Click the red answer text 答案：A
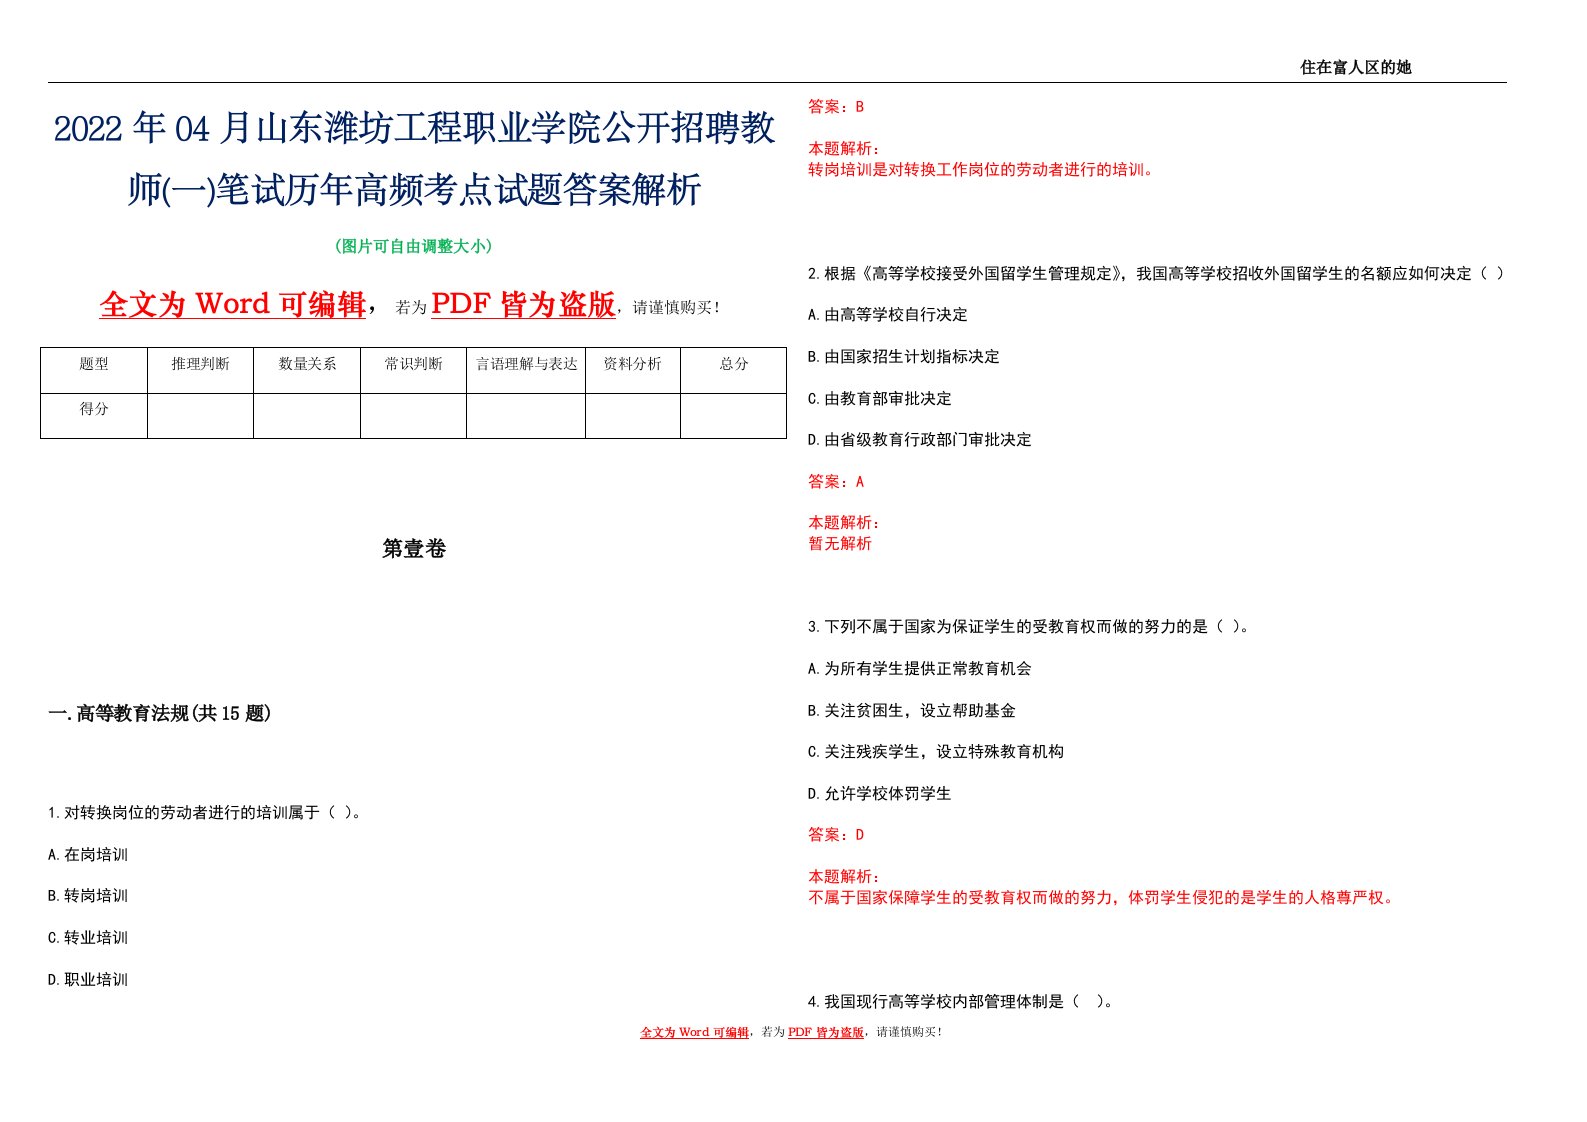Screen dimensions: 1587x1122 click(836, 482)
